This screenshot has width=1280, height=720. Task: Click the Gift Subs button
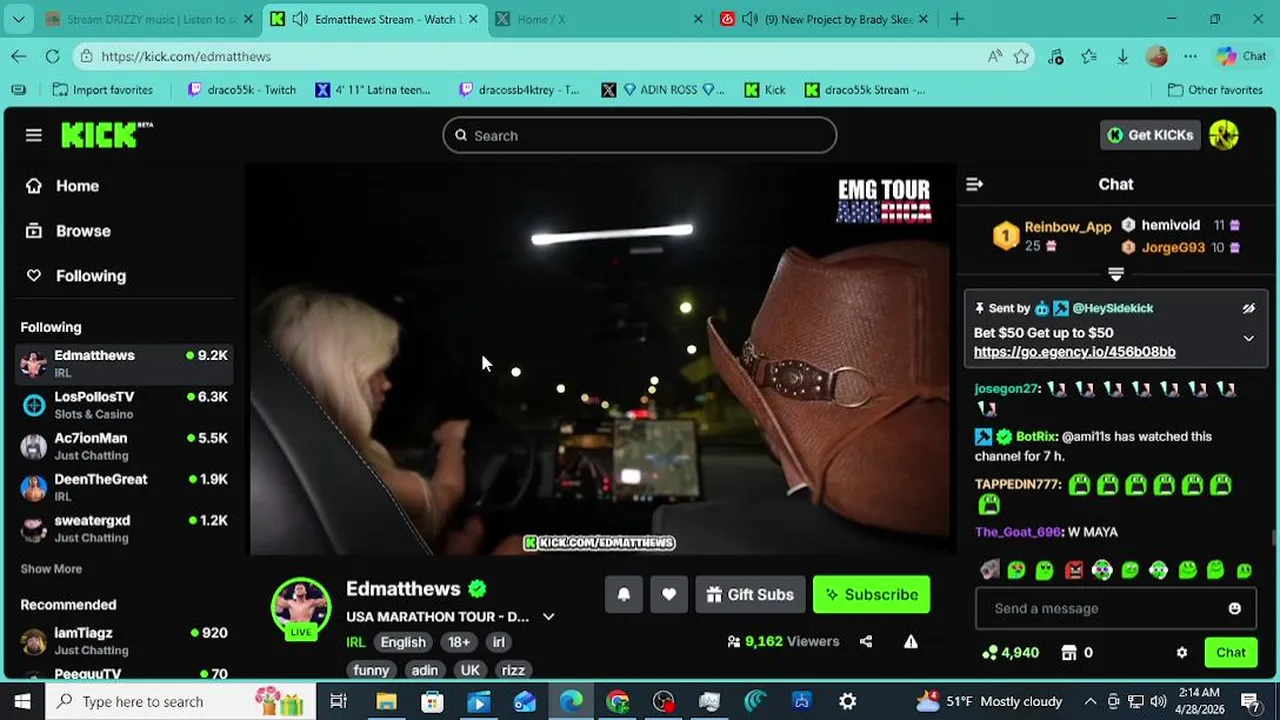[x=750, y=594]
